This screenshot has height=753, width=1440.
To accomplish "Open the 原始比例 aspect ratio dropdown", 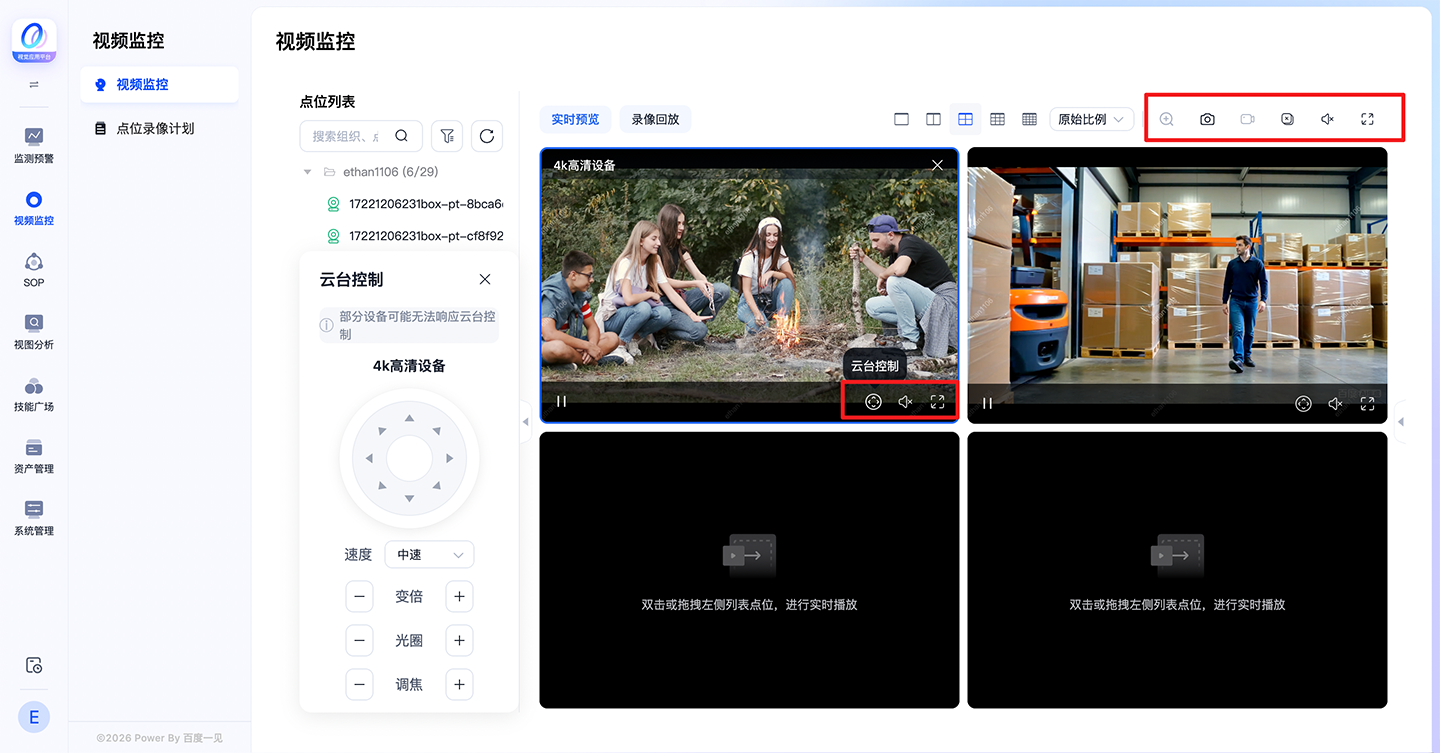I will pyautogui.click(x=1091, y=119).
